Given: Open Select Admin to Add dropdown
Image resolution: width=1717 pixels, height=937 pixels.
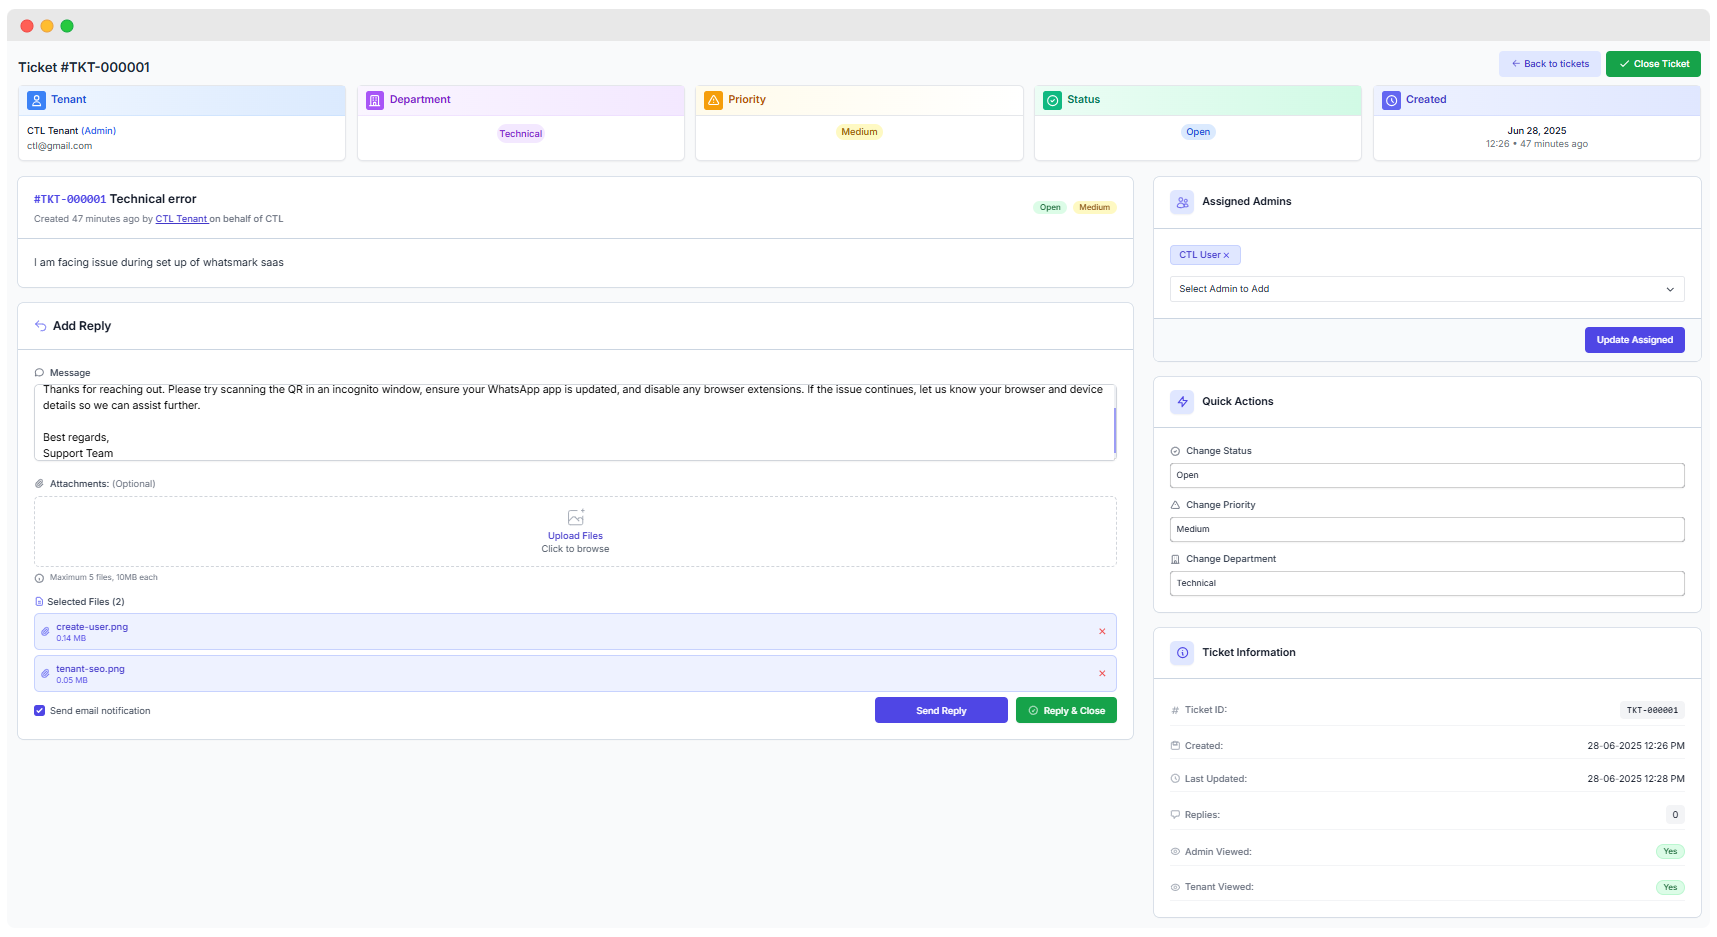Looking at the screenshot, I should pyautogui.click(x=1426, y=289).
